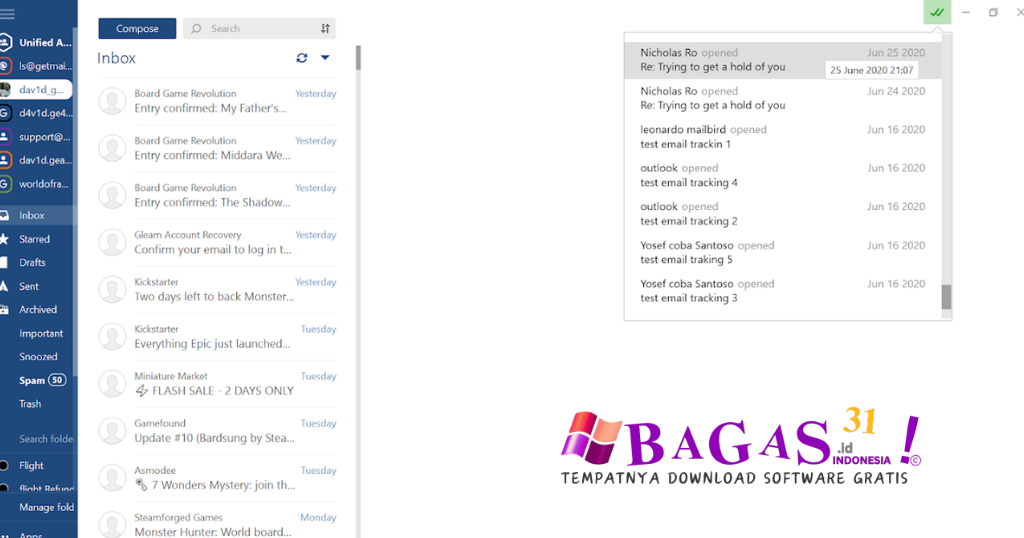
Task: Select the Unified Account entry
Action: tap(36, 42)
